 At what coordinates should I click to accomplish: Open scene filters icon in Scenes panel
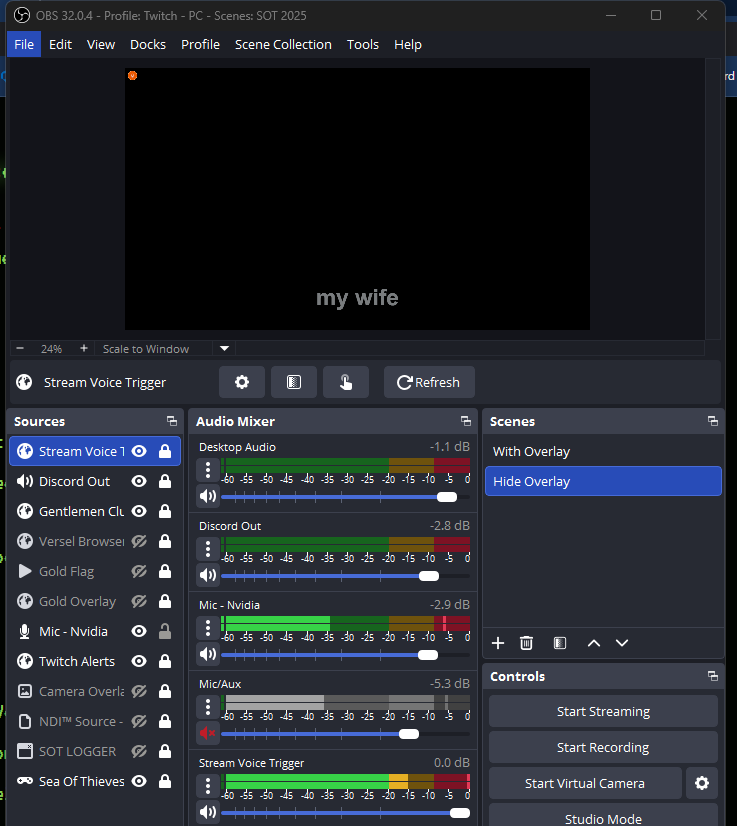[560, 643]
